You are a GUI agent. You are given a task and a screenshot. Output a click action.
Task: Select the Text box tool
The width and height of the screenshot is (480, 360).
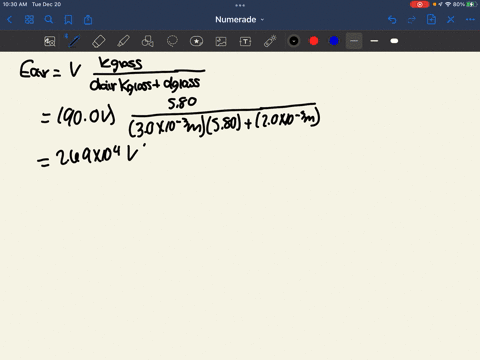tap(245, 41)
